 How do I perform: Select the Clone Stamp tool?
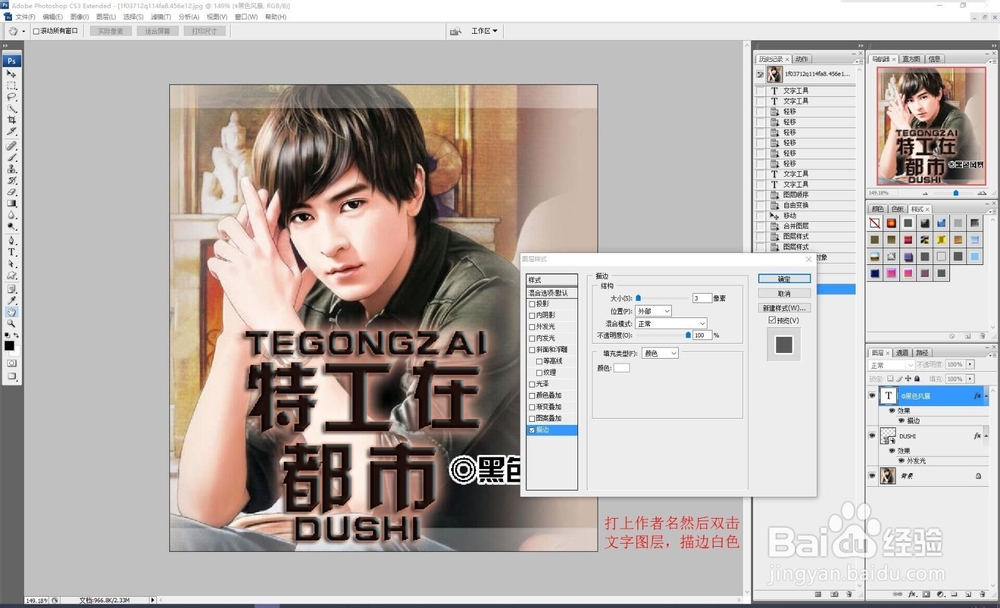click(x=11, y=169)
